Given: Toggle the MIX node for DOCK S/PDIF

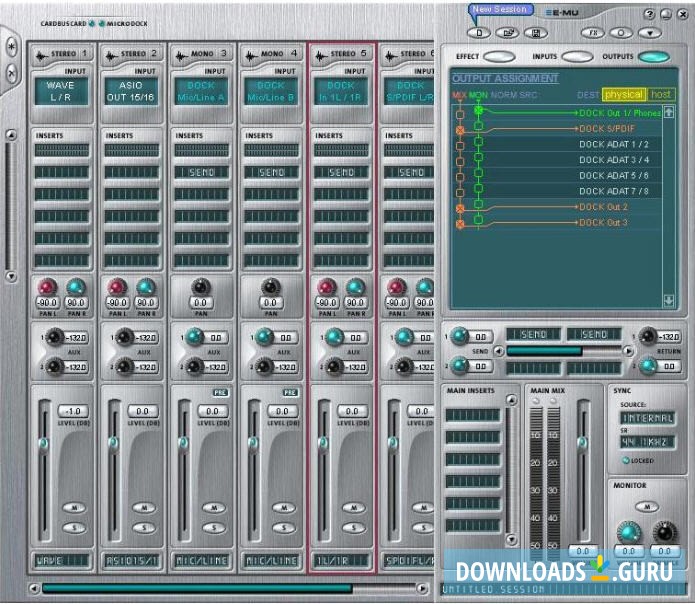Looking at the screenshot, I should coord(460,130).
